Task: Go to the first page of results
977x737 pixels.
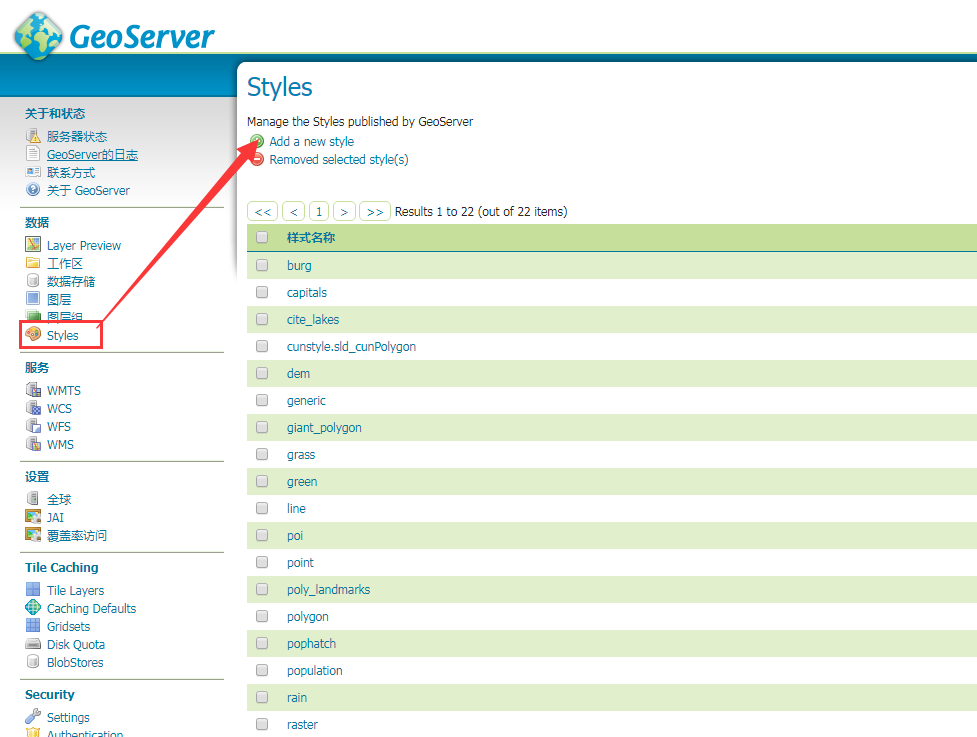Action: click(263, 212)
